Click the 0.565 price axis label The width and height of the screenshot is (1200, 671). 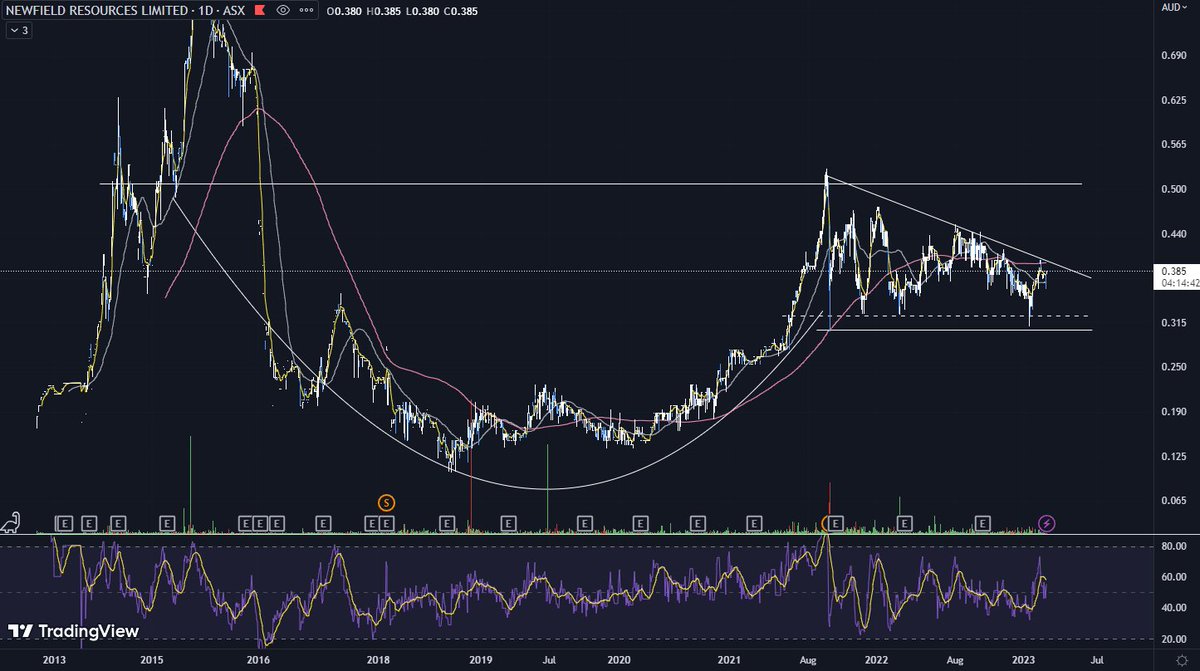pyautogui.click(x=1172, y=145)
